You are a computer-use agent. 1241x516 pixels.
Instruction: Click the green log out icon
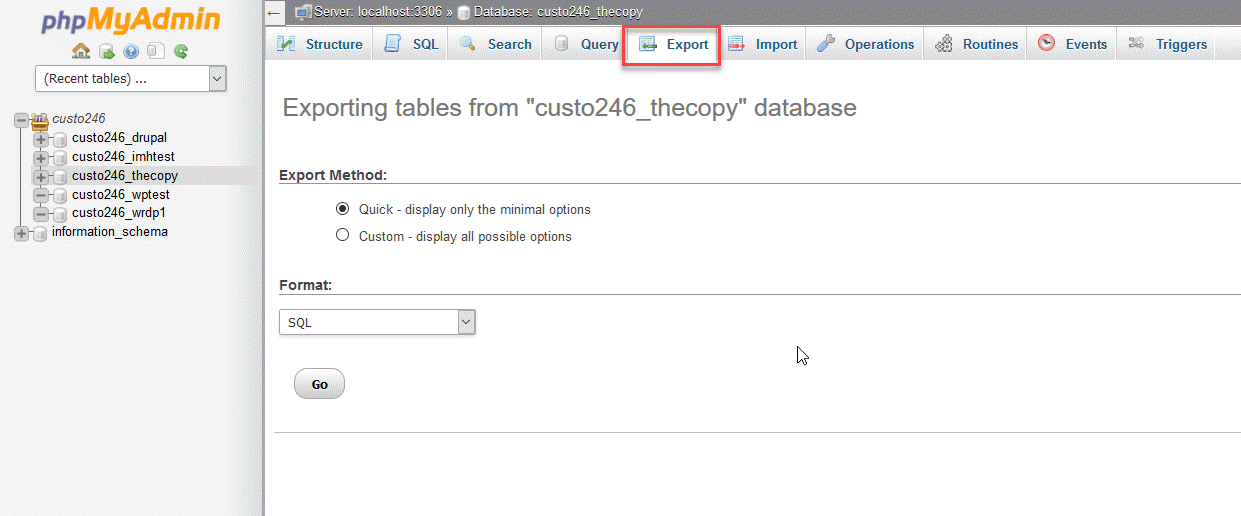pos(106,51)
